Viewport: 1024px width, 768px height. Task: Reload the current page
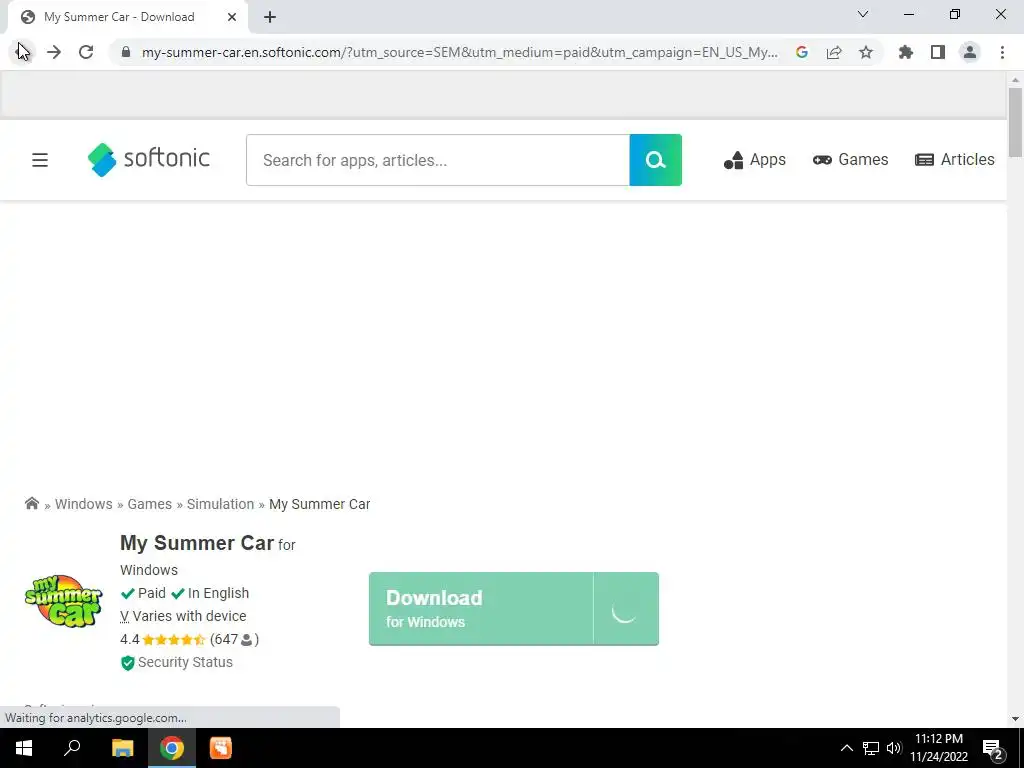(86, 52)
